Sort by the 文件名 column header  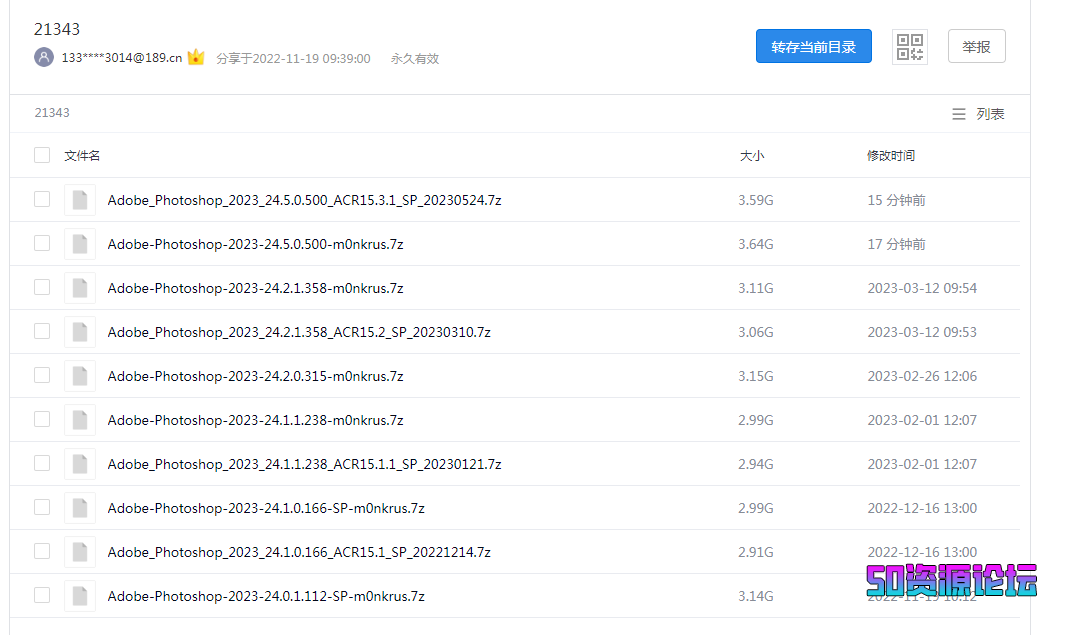pyautogui.click(x=82, y=155)
